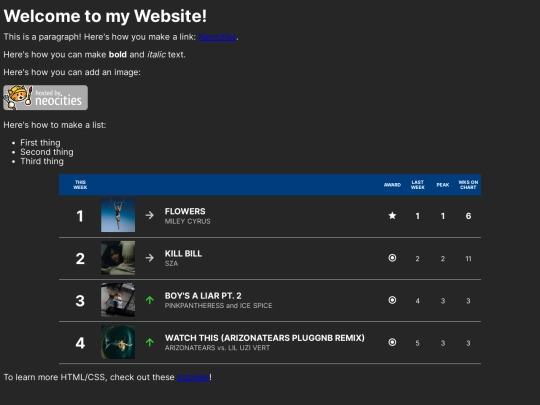
Task: Click green up arrow for Watch This
Action: point(149,342)
